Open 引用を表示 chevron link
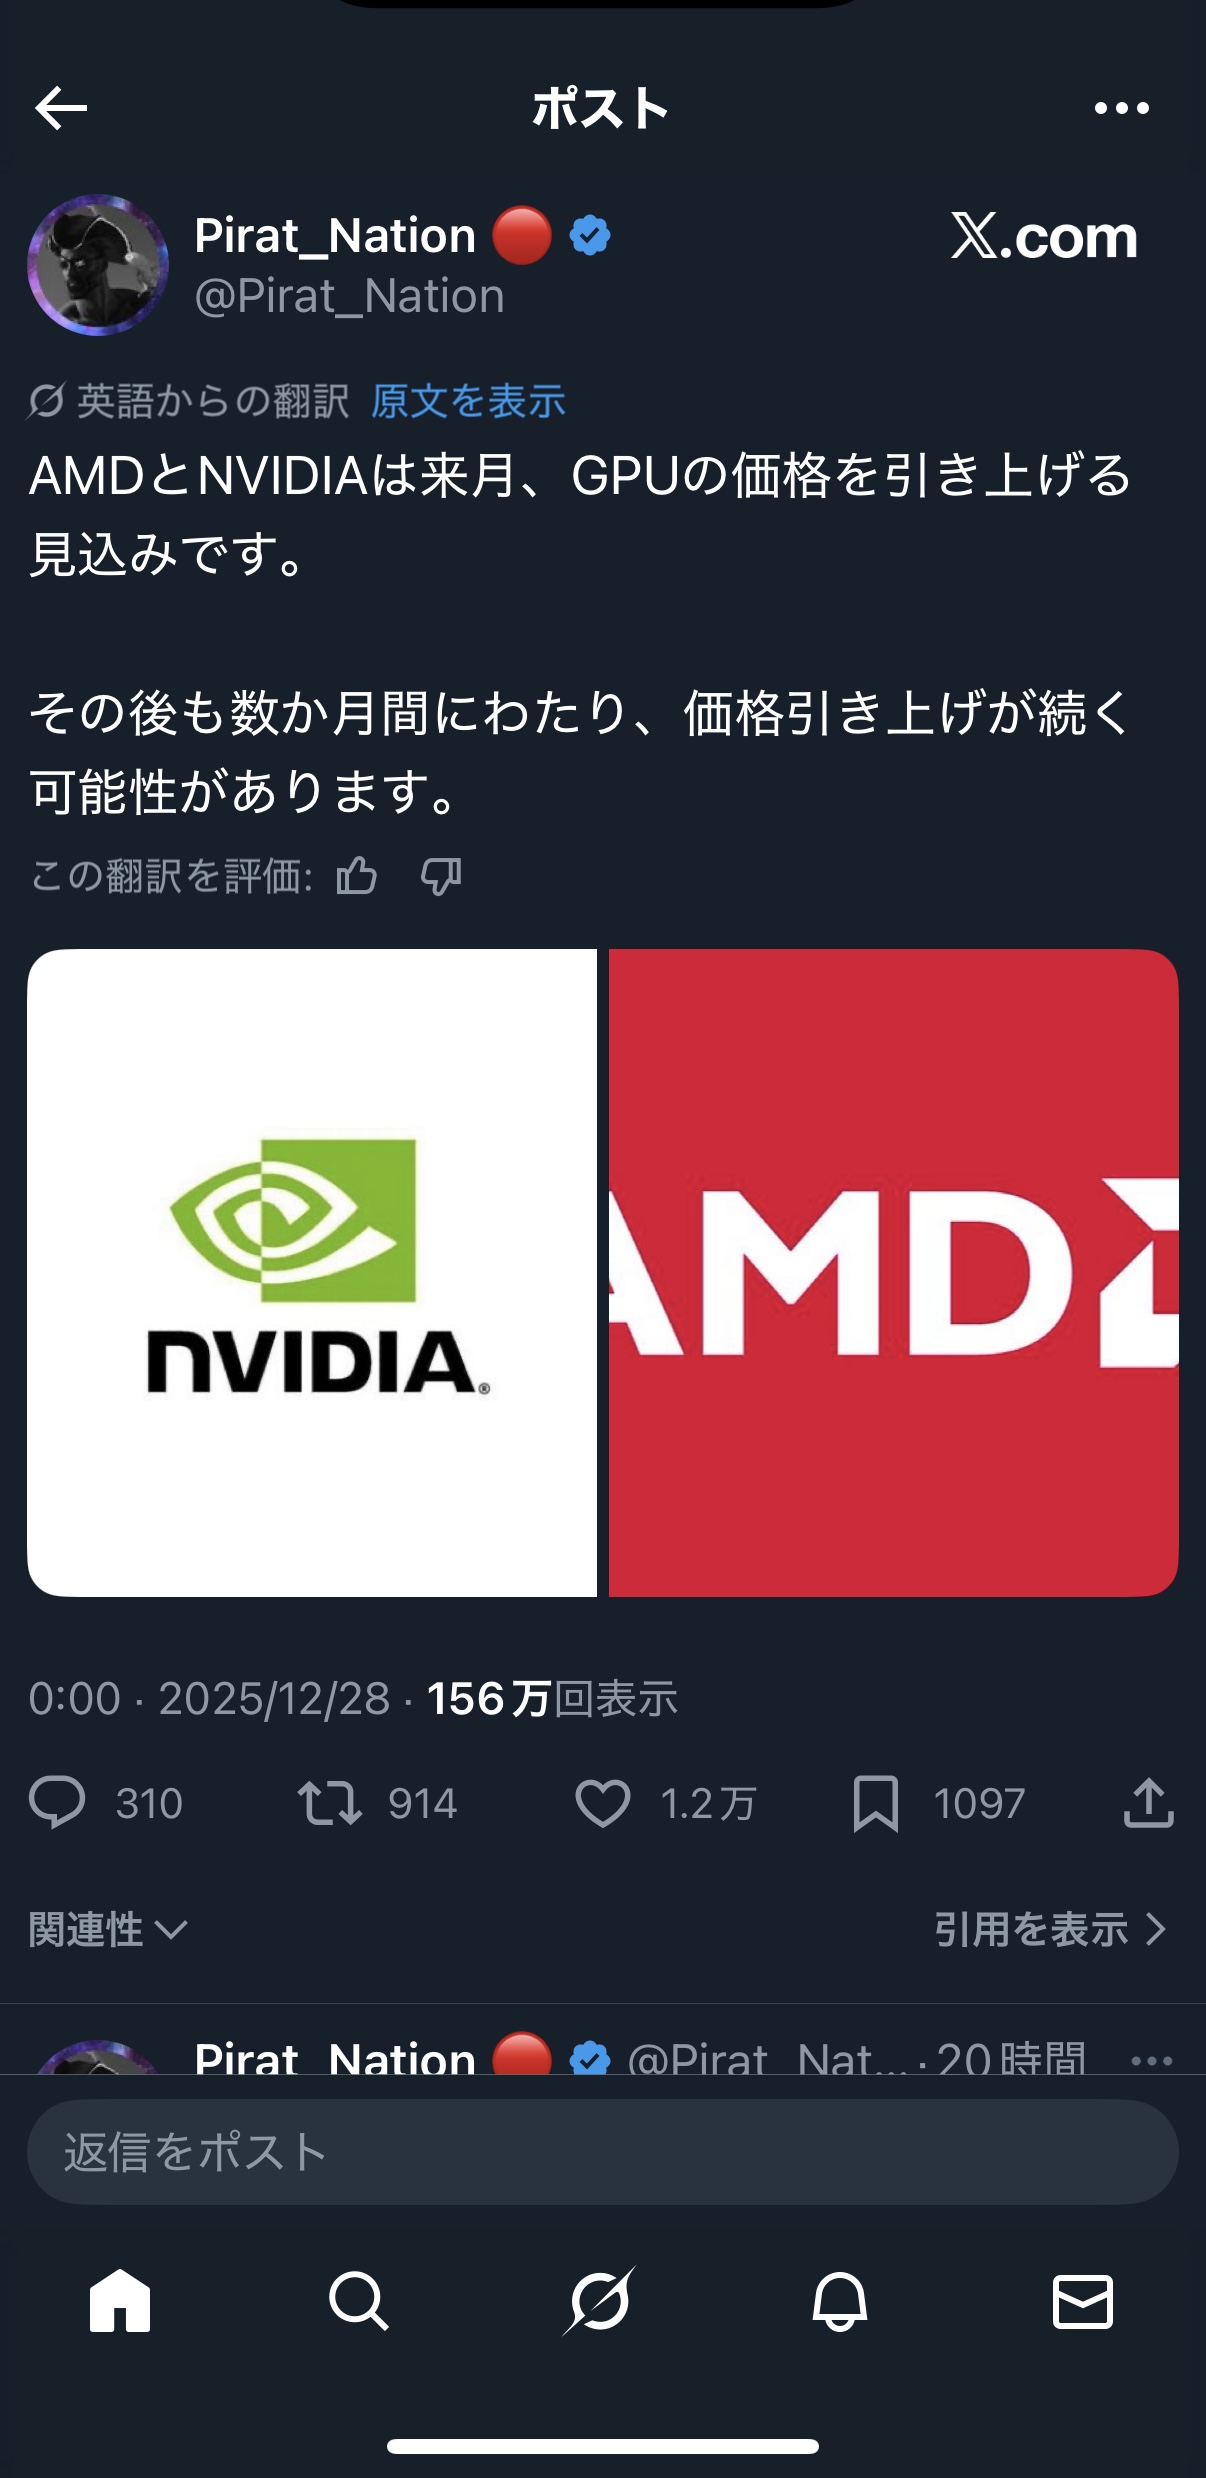 point(1050,1929)
